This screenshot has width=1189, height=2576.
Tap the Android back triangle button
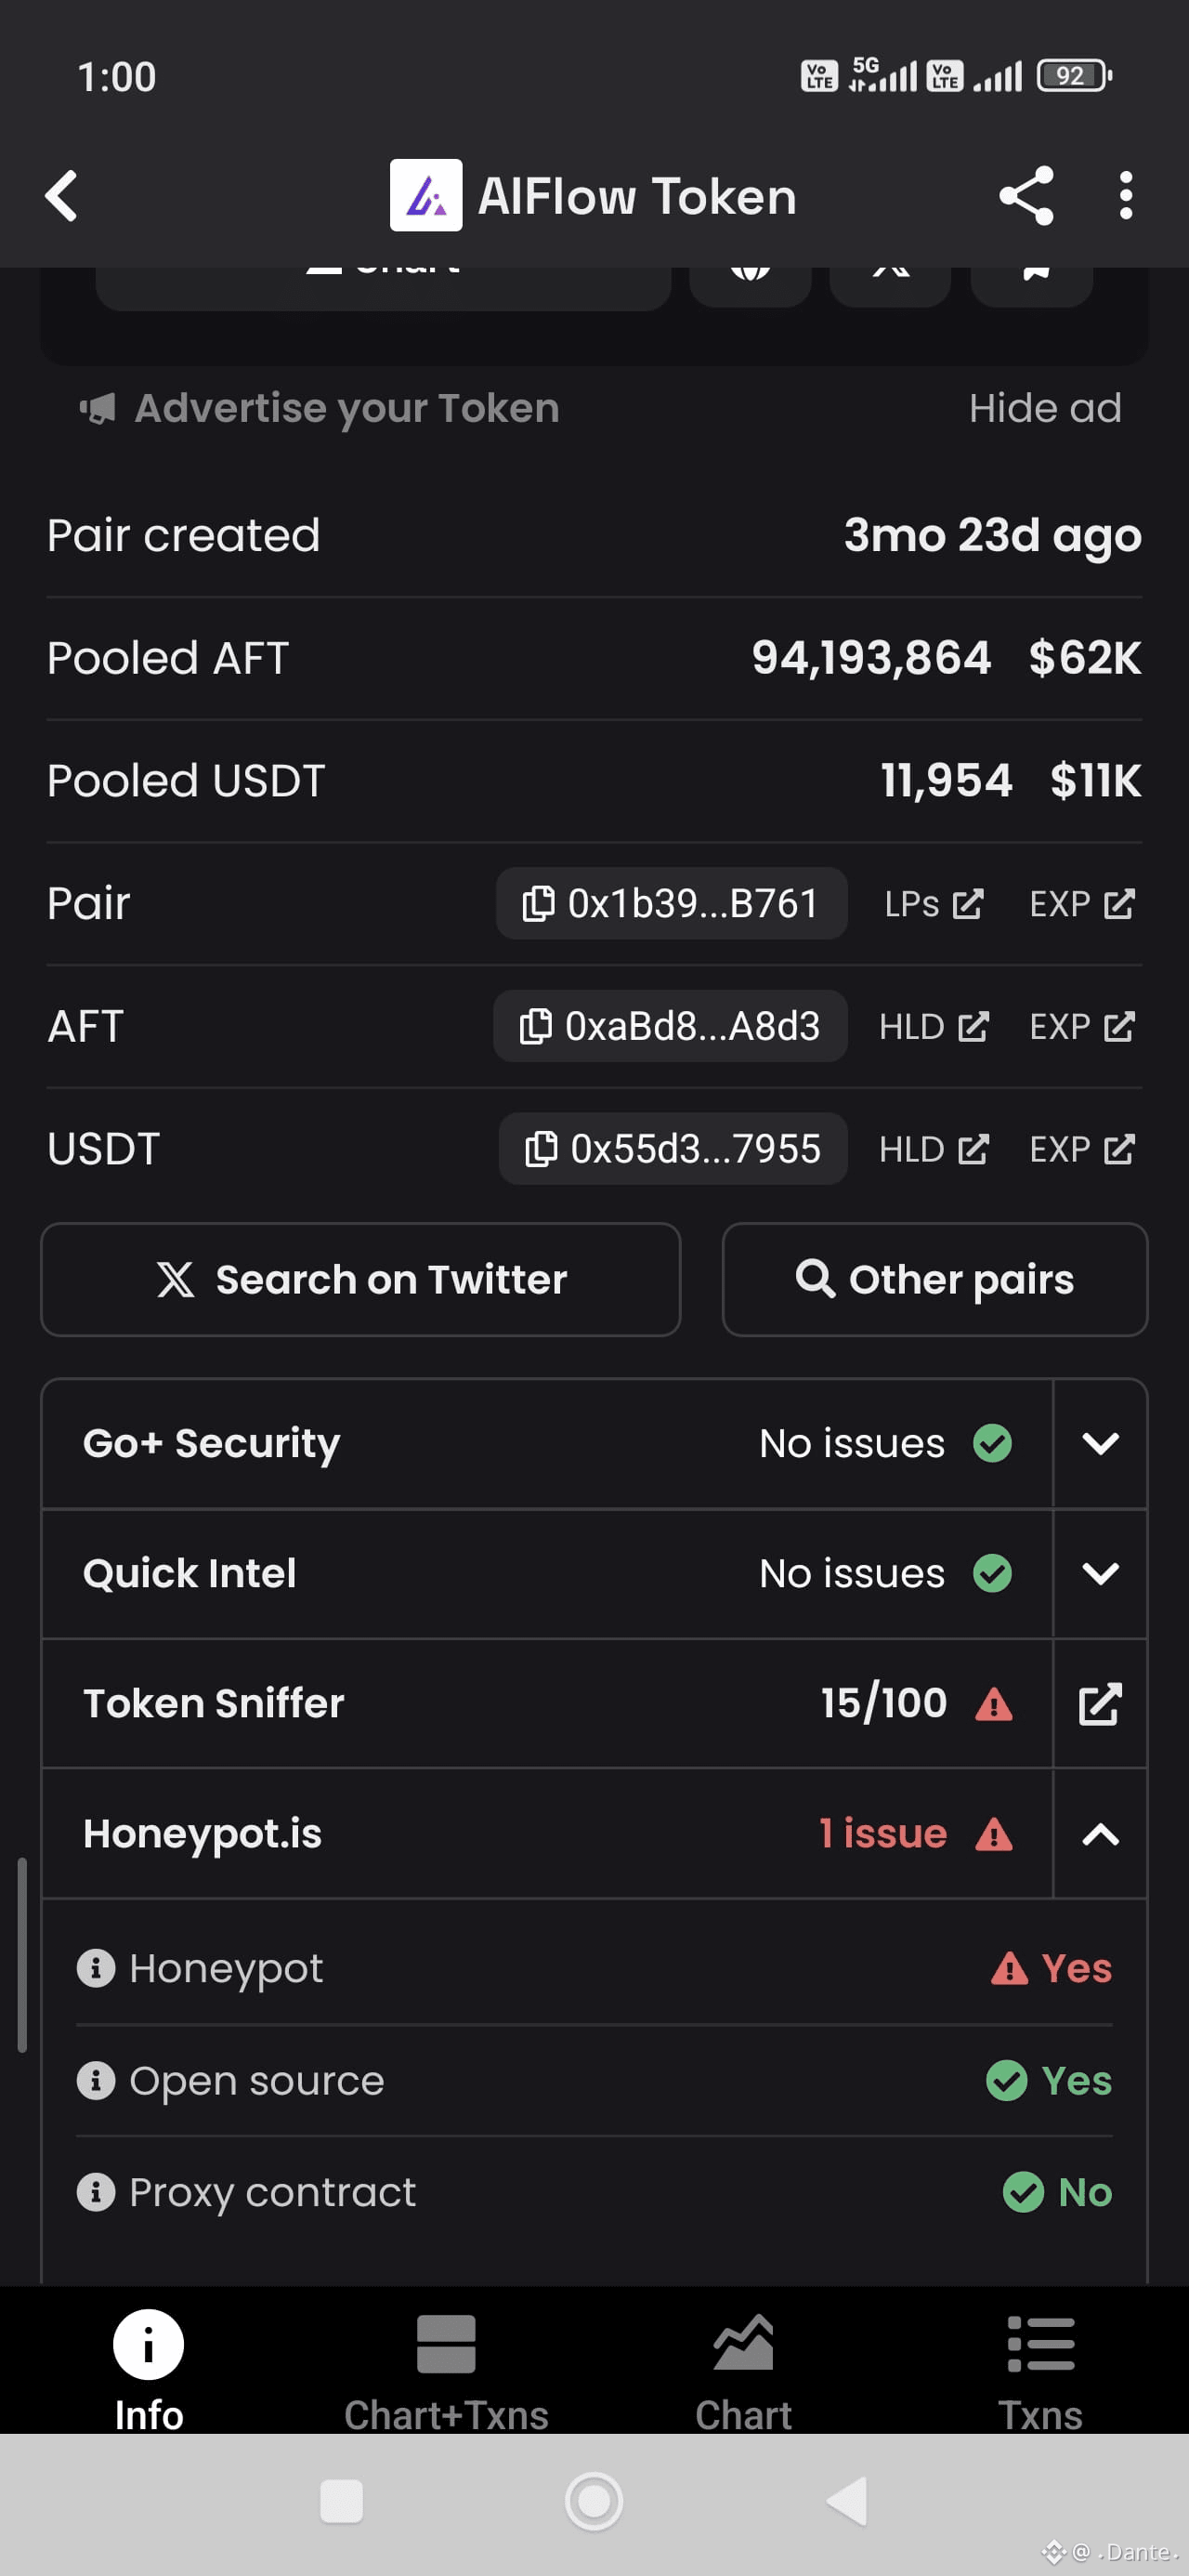click(848, 2502)
